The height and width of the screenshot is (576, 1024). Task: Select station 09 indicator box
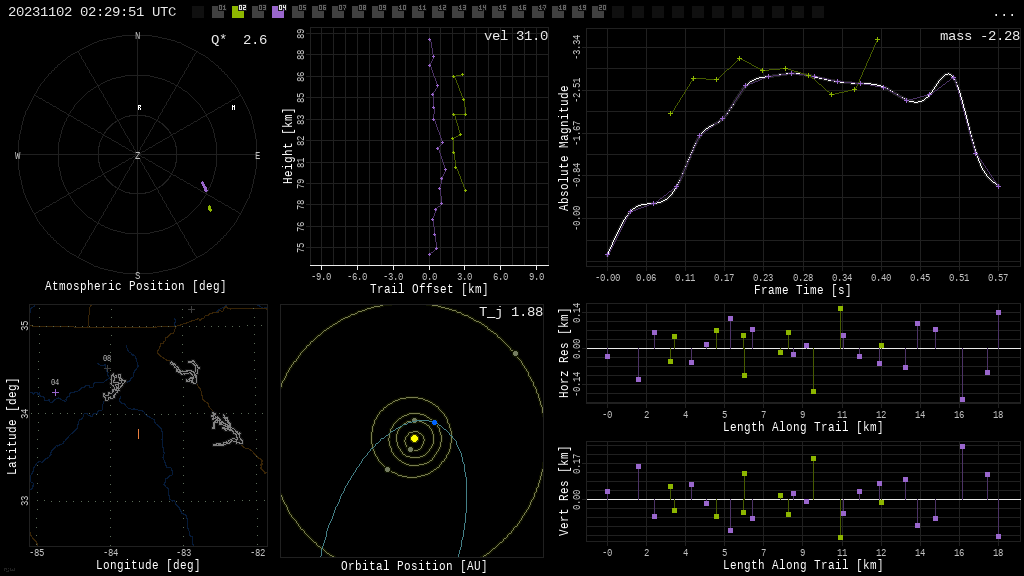pyautogui.click(x=378, y=12)
